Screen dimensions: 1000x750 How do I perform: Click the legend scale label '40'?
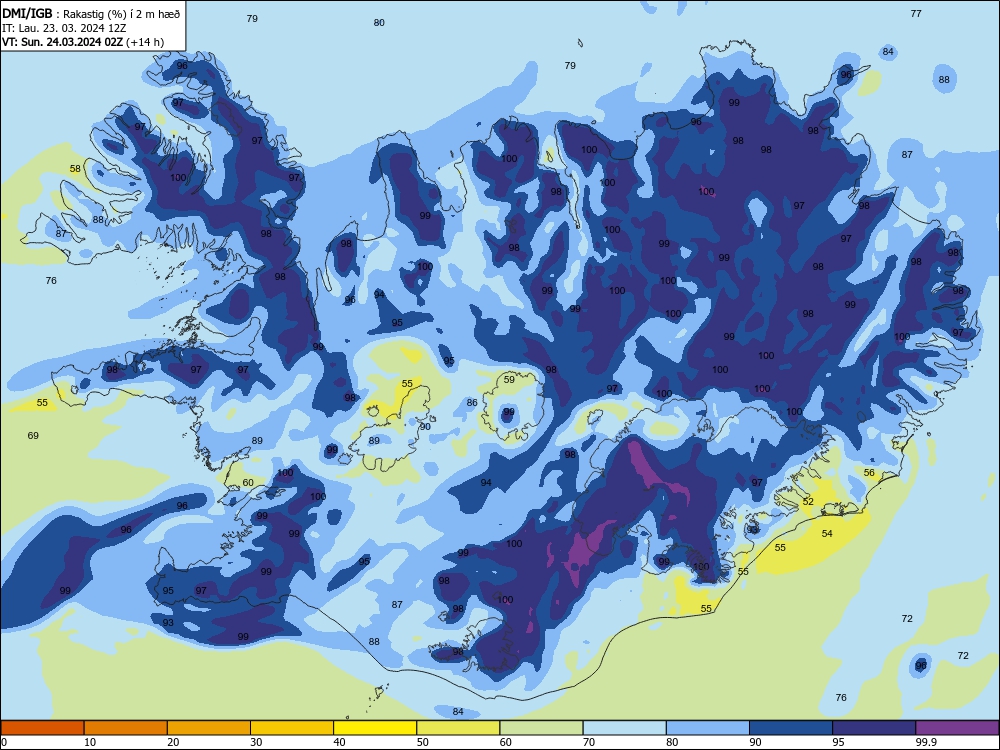(x=339, y=742)
